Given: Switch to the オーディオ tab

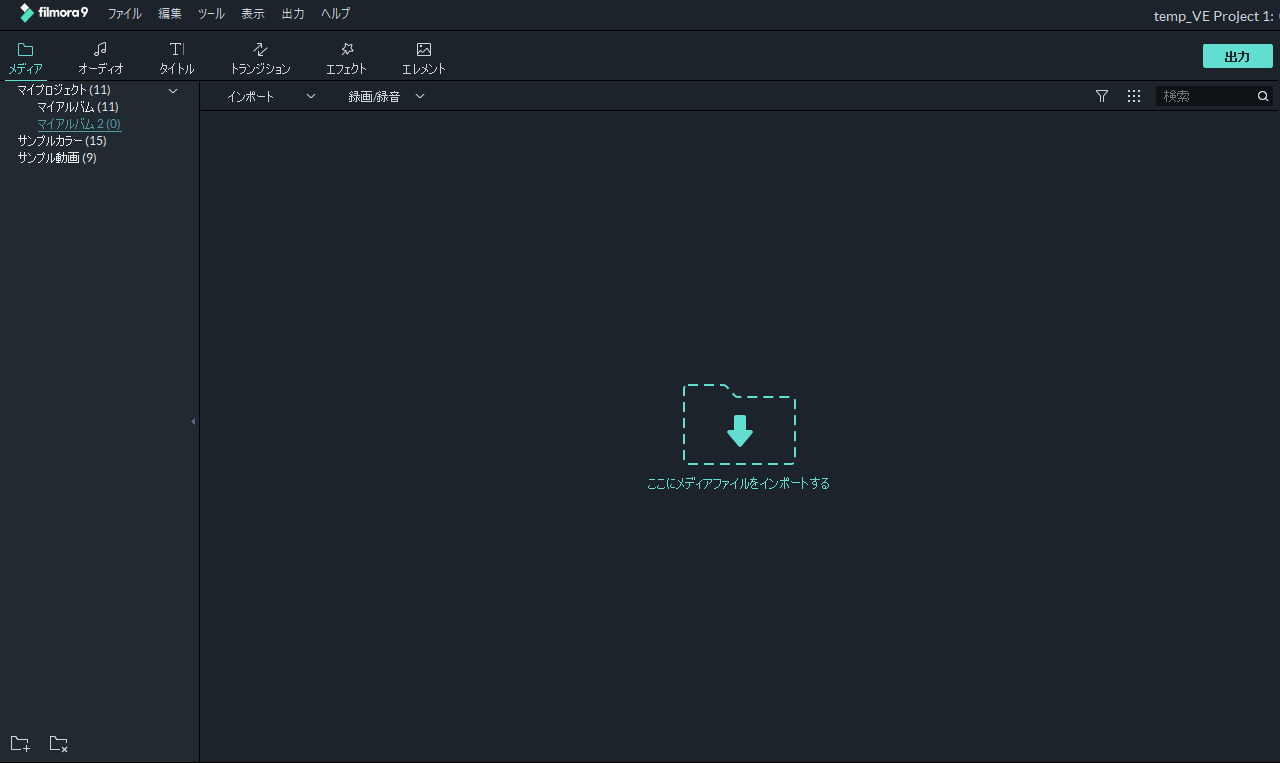Looking at the screenshot, I should point(100,59).
